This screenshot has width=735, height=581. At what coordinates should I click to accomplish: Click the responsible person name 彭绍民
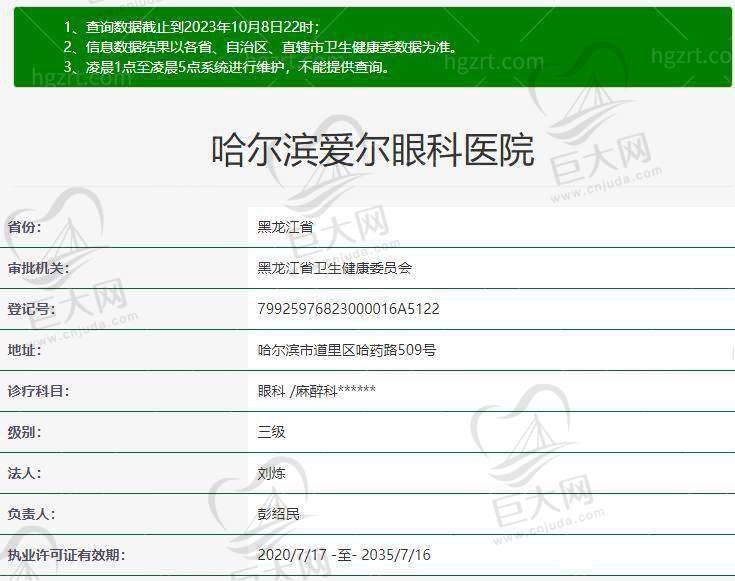click(278, 514)
